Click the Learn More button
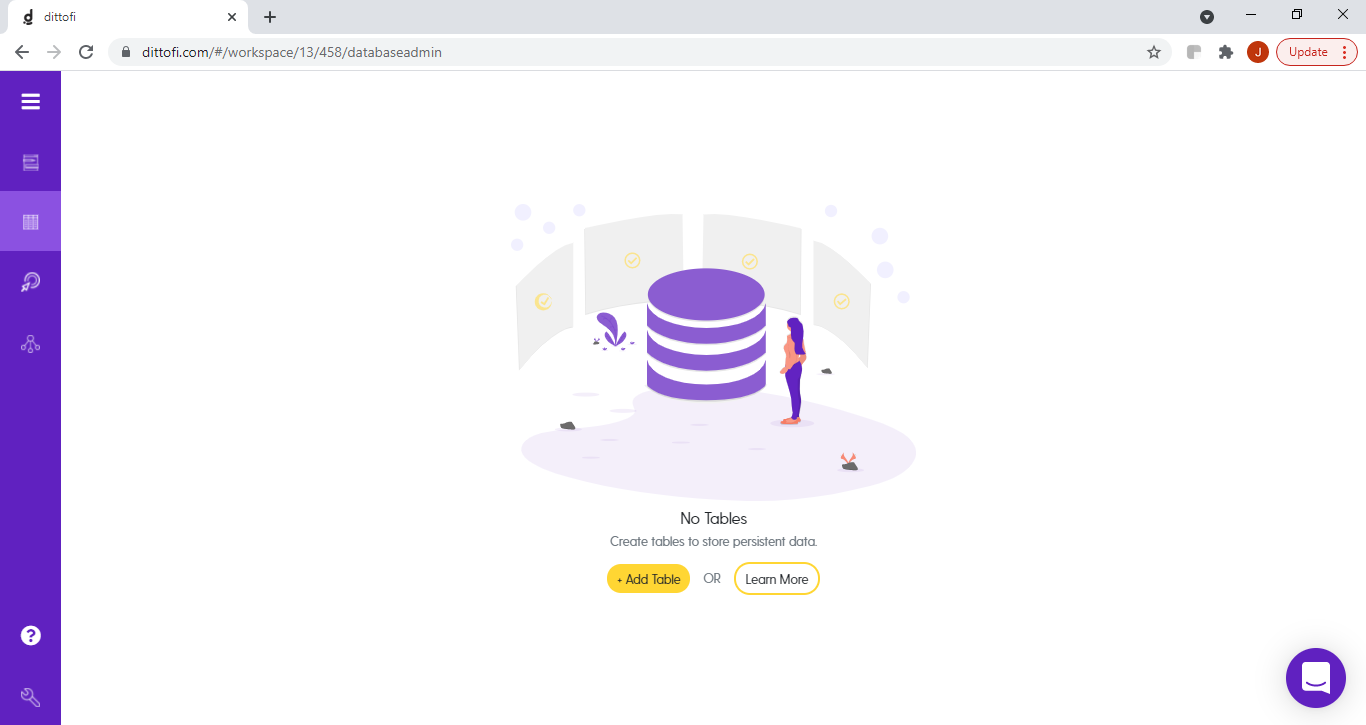Viewport: 1366px width, 725px height. (x=777, y=579)
